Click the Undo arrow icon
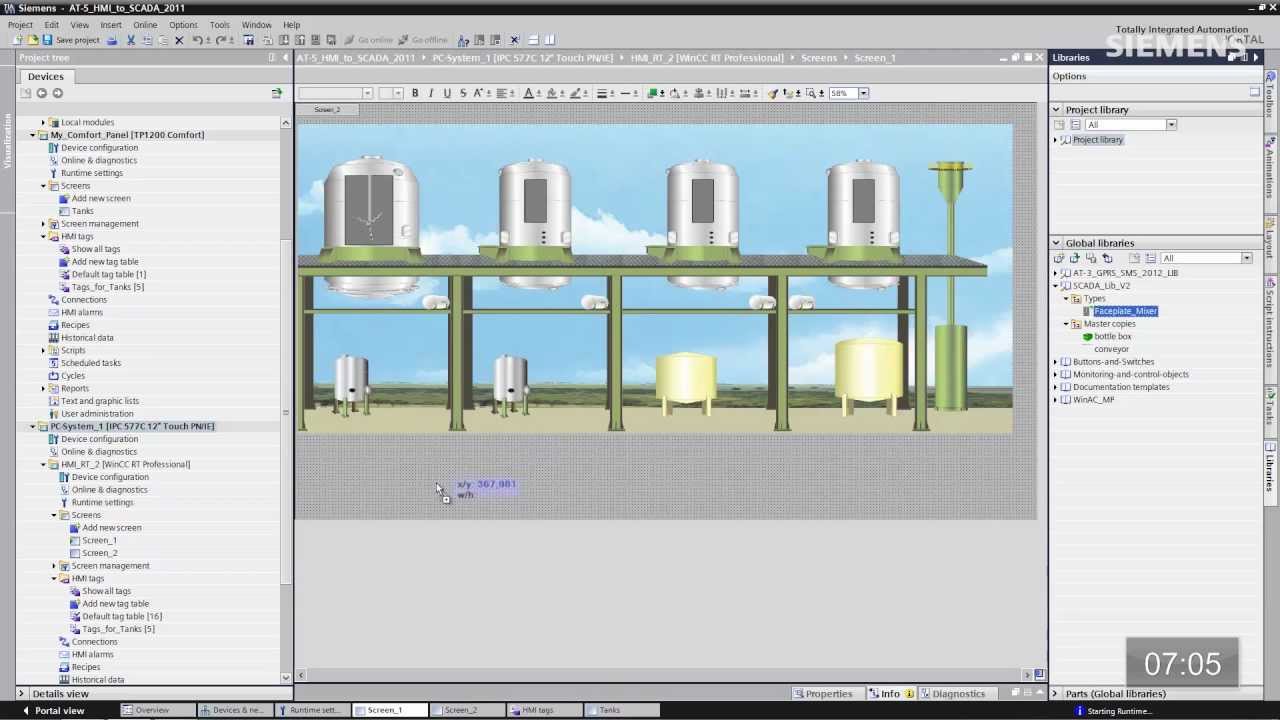Image resolution: width=1280 pixels, height=720 pixels. click(x=196, y=40)
